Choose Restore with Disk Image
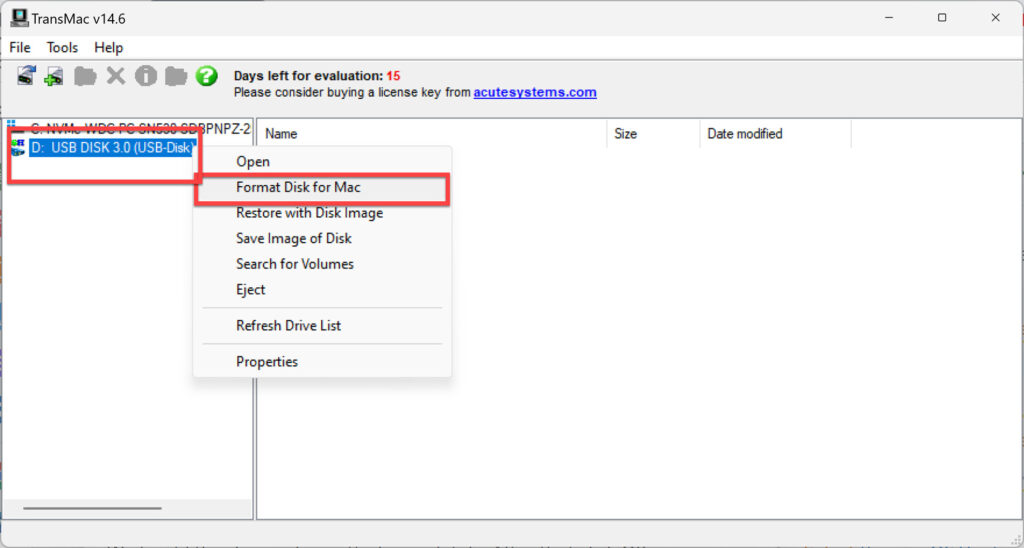Screen dimensions: 1024x548 (323, 213)
